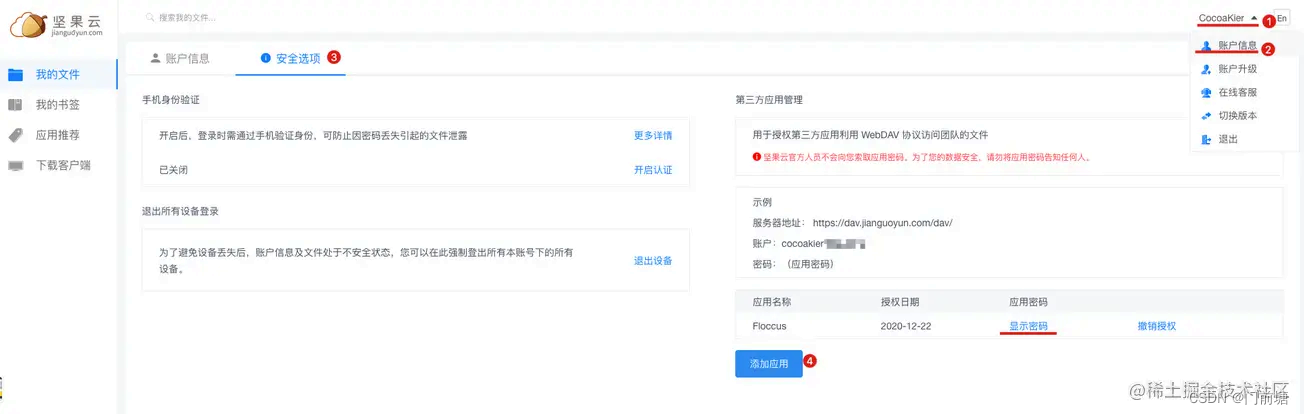
Task: Click the red warning icon in WebDAV notice
Action: [x=757, y=157]
